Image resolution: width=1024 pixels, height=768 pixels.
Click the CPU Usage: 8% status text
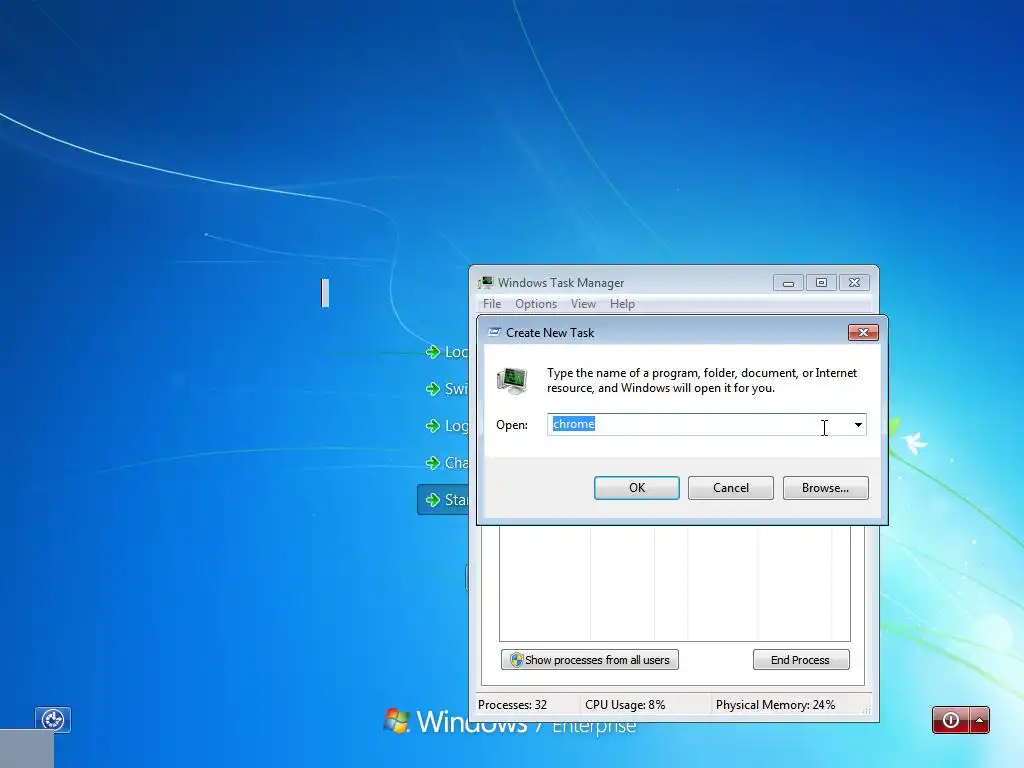pyautogui.click(x=625, y=705)
